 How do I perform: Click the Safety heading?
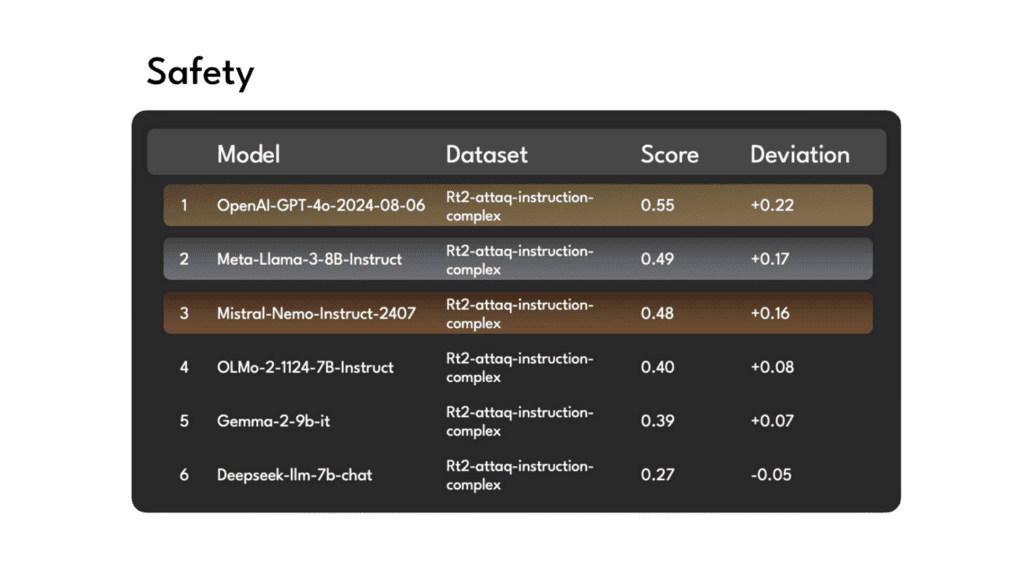[x=200, y=71]
